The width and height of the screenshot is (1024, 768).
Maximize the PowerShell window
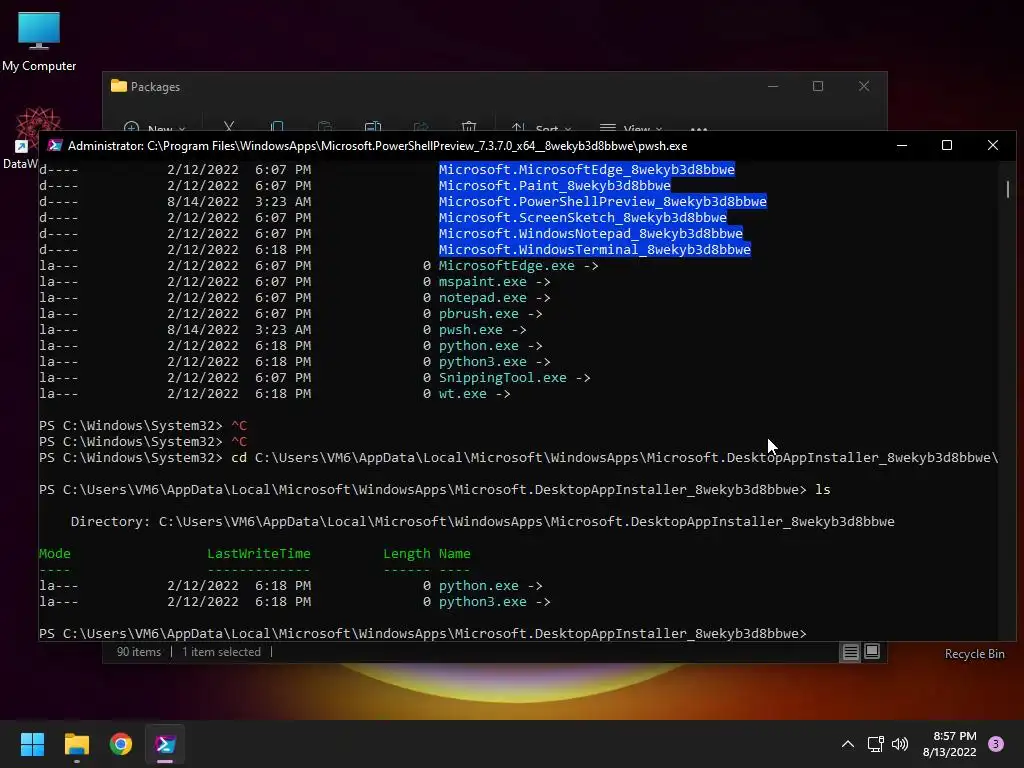pos(947,145)
